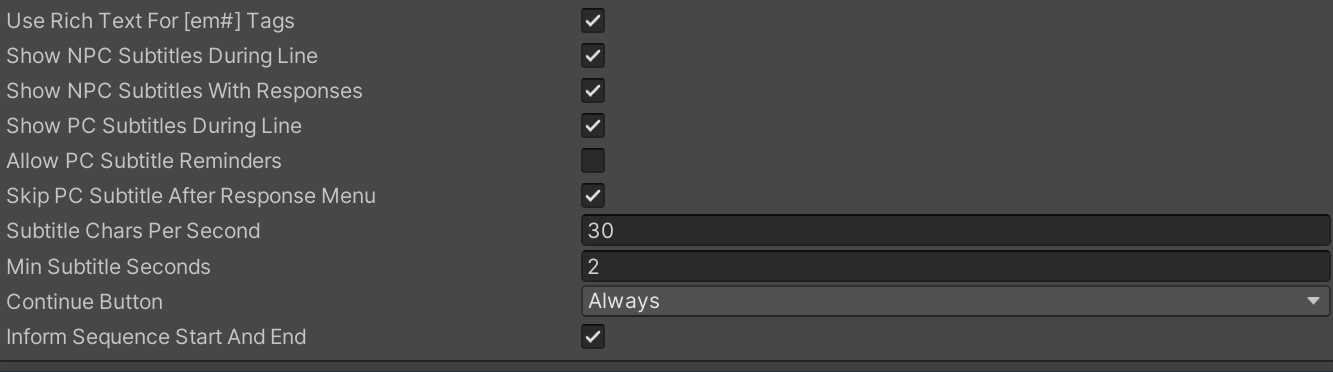Select the Always value in Continue Button
Viewport: 1333px width, 372px height.
[x=624, y=301]
